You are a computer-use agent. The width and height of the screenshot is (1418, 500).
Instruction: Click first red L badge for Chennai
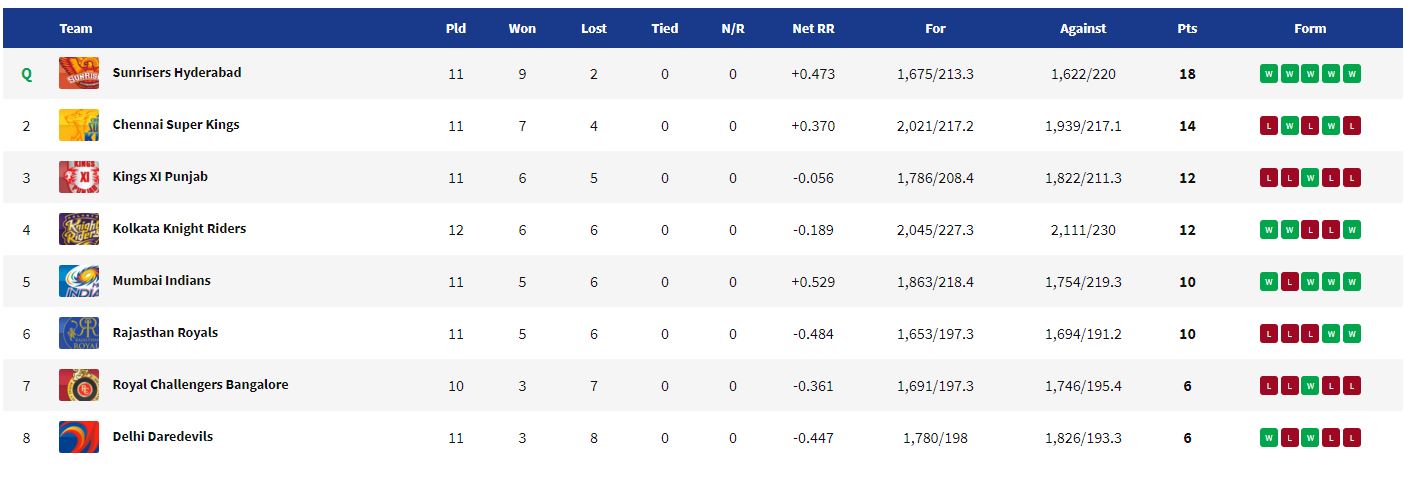1269,126
